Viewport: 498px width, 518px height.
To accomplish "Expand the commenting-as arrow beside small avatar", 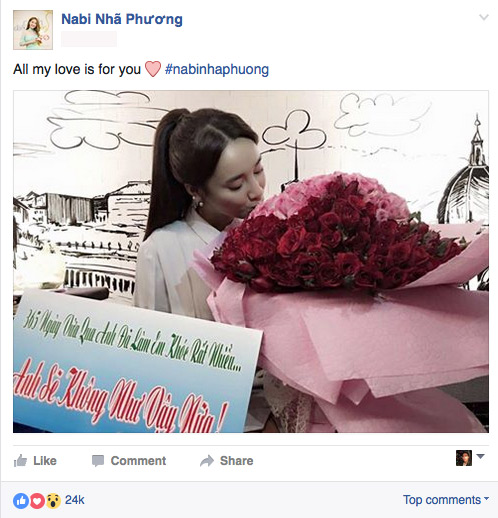I will (x=480, y=456).
